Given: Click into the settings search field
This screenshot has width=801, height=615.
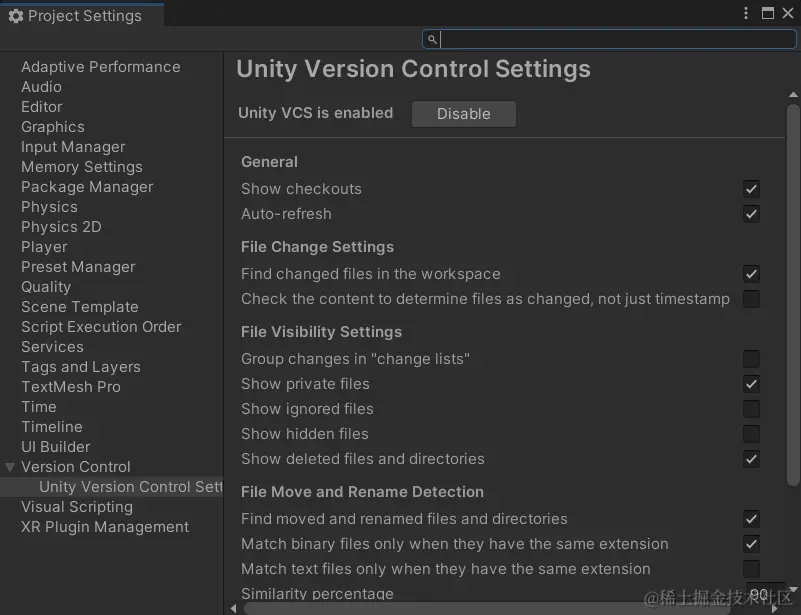Looking at the screenshot, I should pos(610,39).
